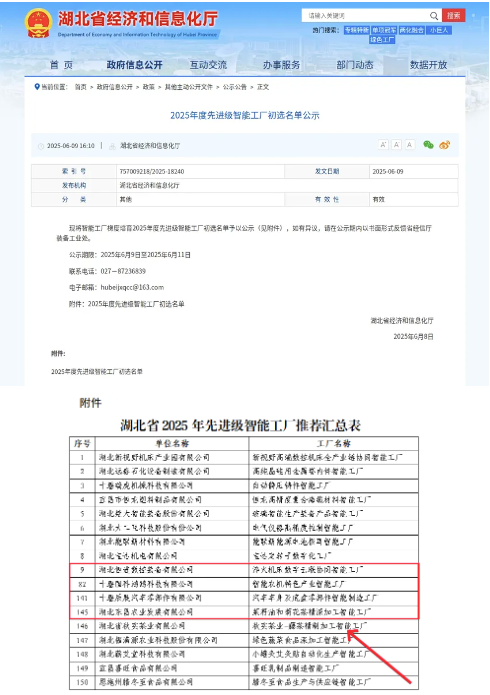490x695 pixels.
Task: Click the 有效性 value 有效
Action: (x=379, y=199)
